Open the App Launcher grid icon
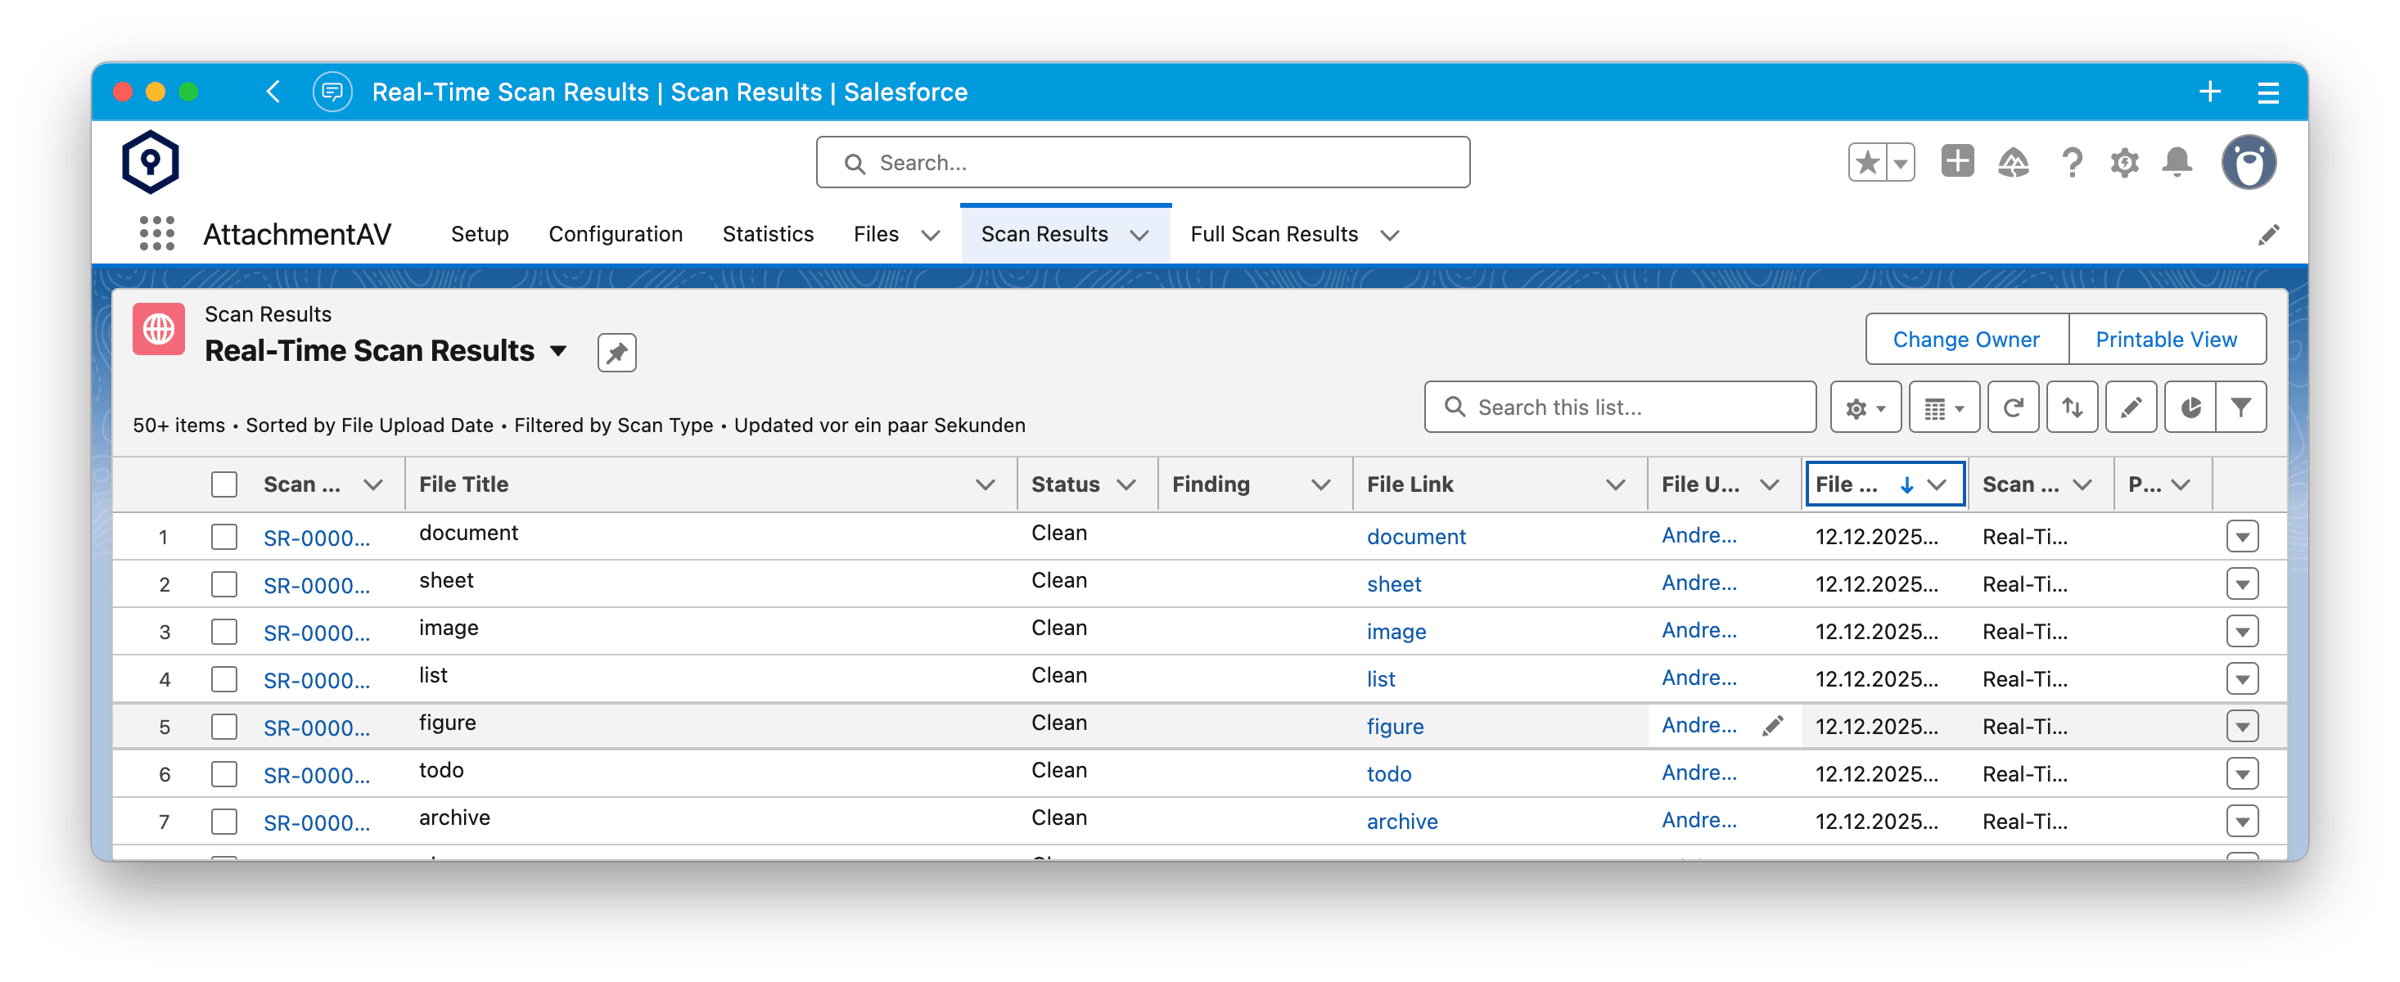This screenshot has height=982, width=2400. (157, 234)
